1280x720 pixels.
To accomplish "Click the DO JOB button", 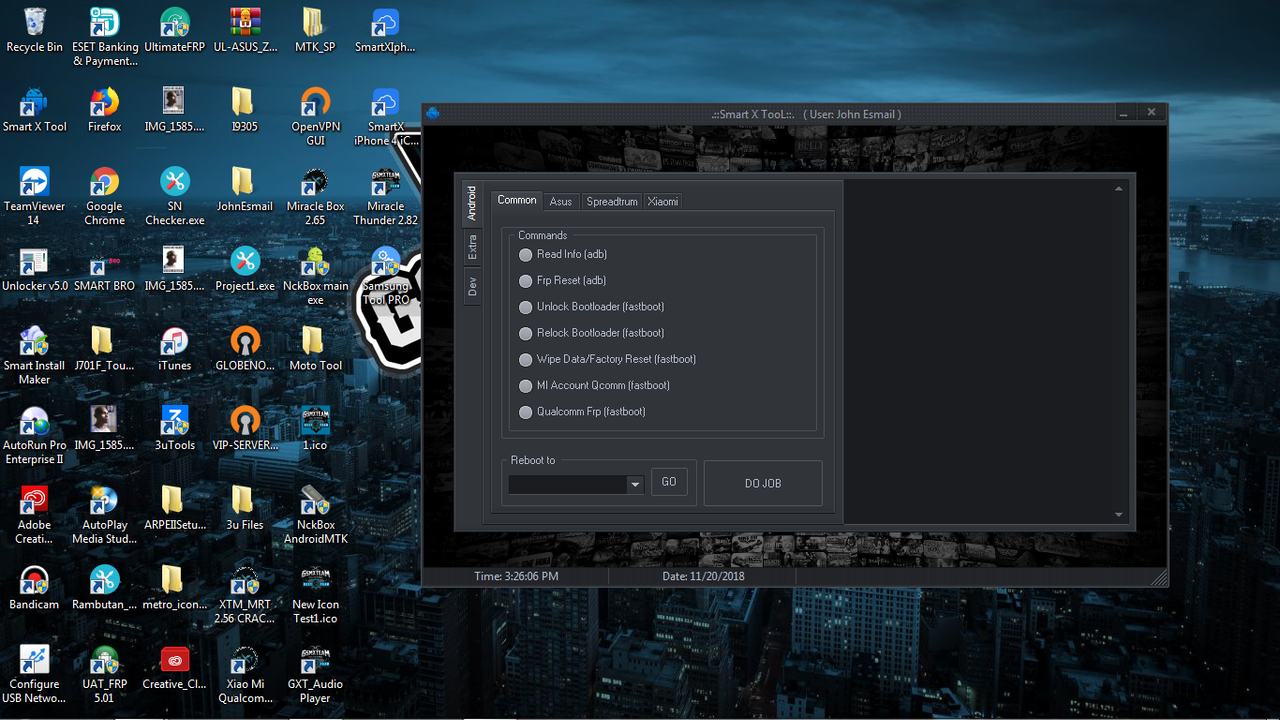I will (763, 483).
